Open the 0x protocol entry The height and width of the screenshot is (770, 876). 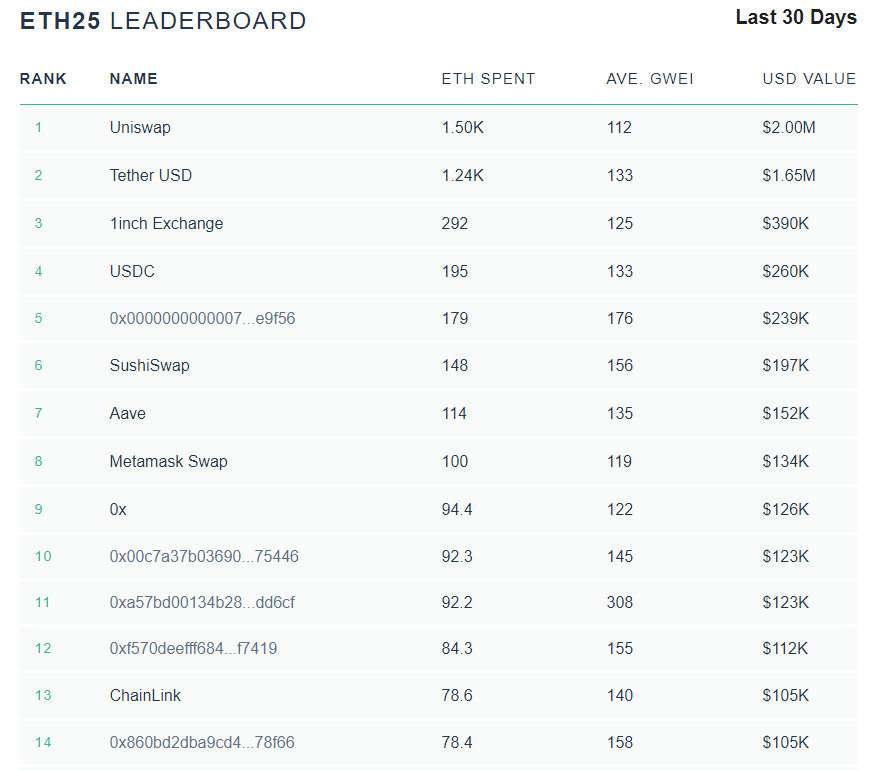(118, 510)
